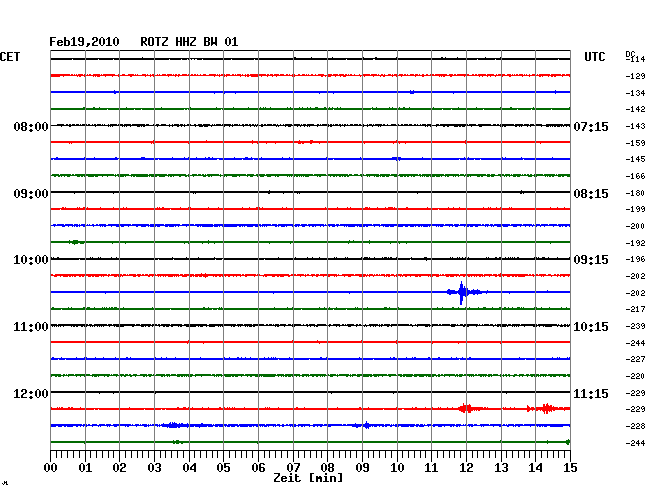
Task: Click the 08:15 UTC time label
Action: pos(591,194)
